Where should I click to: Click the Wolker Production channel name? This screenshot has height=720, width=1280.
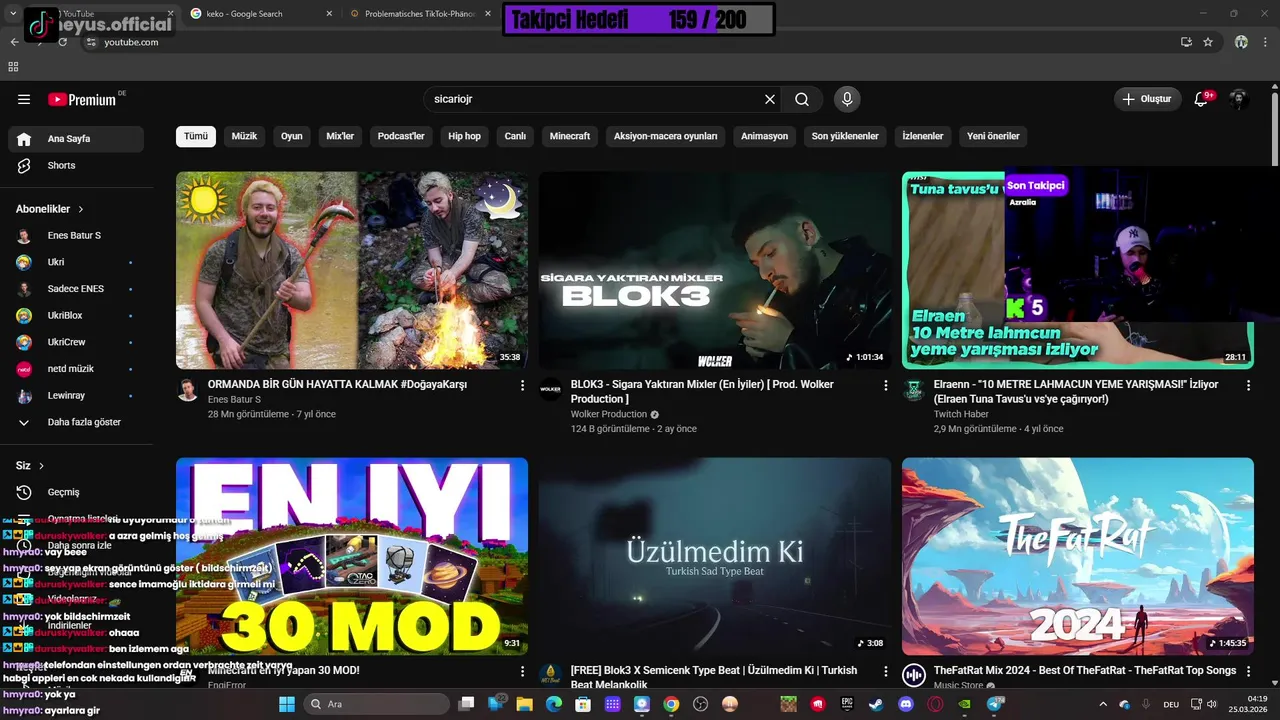[x=609, y=414]
